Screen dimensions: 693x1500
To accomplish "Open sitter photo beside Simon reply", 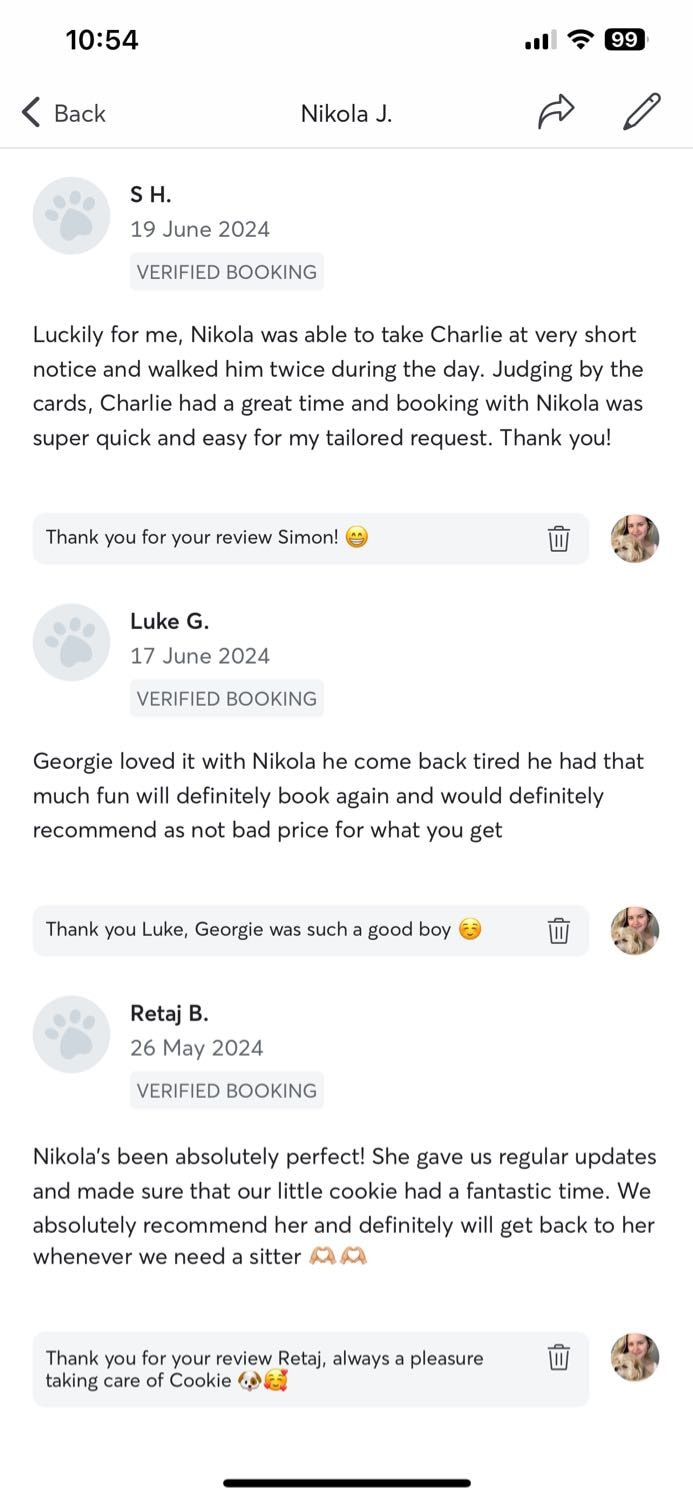I will pyautogui.click(x=635, y=539).
